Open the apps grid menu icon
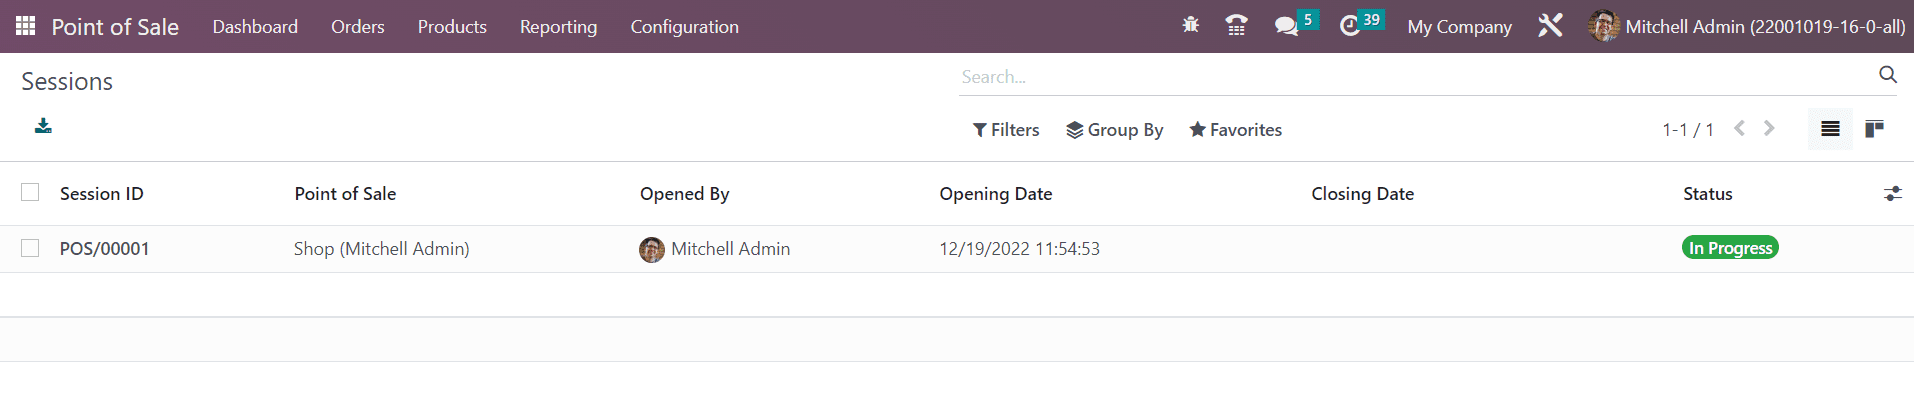Screen dimensions: 1914x403 click(x=26, y=26)
